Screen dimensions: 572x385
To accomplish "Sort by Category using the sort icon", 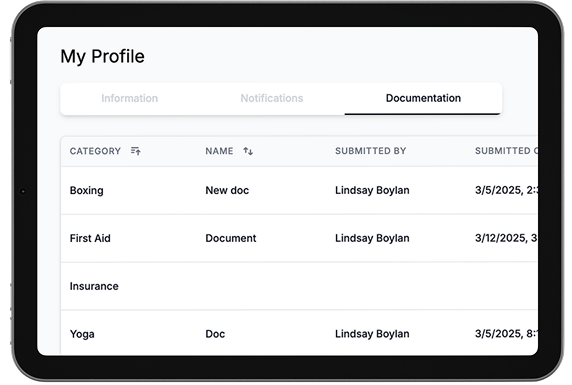I will pos(136,151).
